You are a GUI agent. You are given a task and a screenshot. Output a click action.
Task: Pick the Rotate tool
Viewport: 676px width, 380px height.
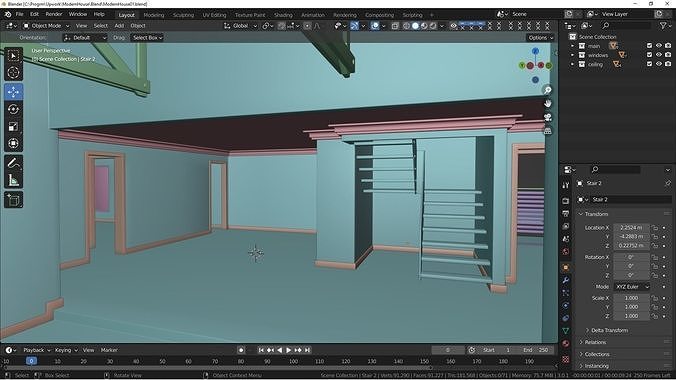tap(13, 109)
